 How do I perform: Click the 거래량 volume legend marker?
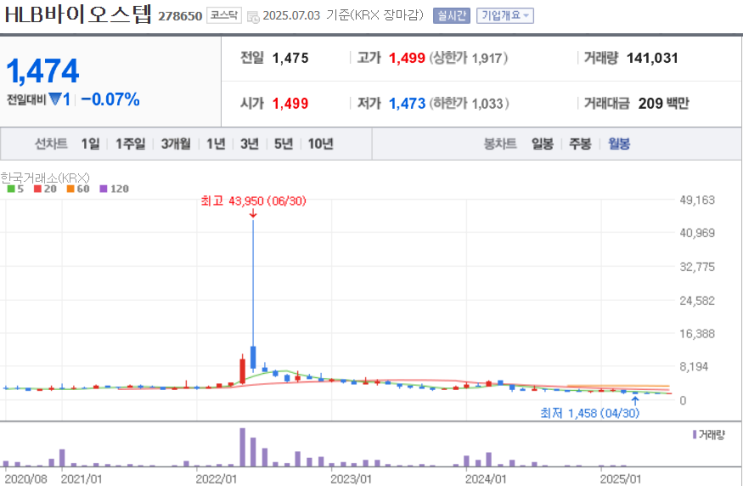(695, 434)
